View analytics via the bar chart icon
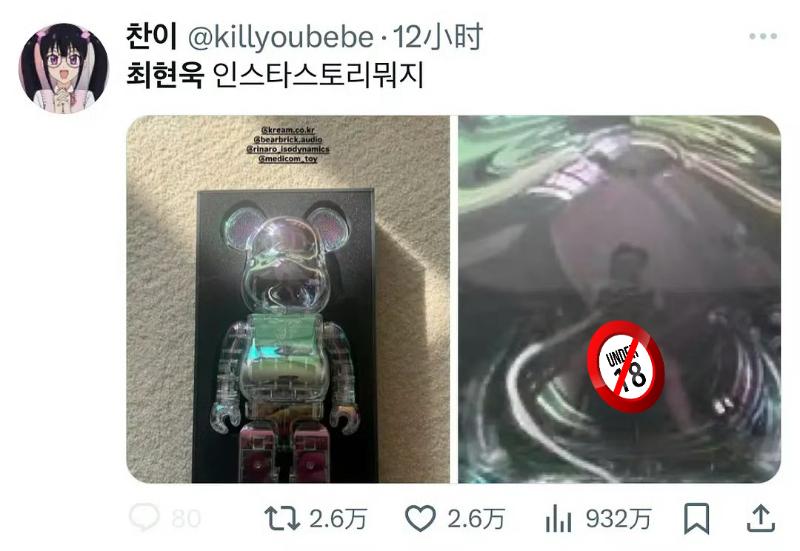This screenshot has height=551, width=800. point(558,519)
